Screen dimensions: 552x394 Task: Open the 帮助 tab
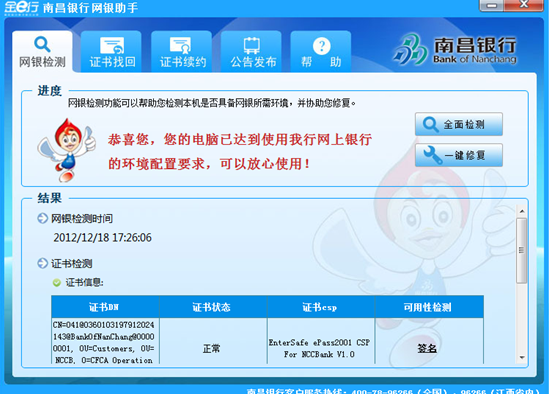[321, 52]
